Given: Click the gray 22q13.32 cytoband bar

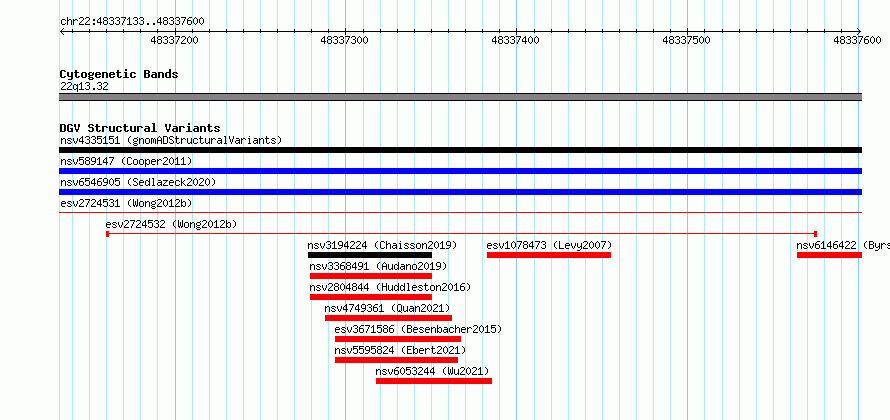Looking at the screenshot, I should tap(460, 97).
